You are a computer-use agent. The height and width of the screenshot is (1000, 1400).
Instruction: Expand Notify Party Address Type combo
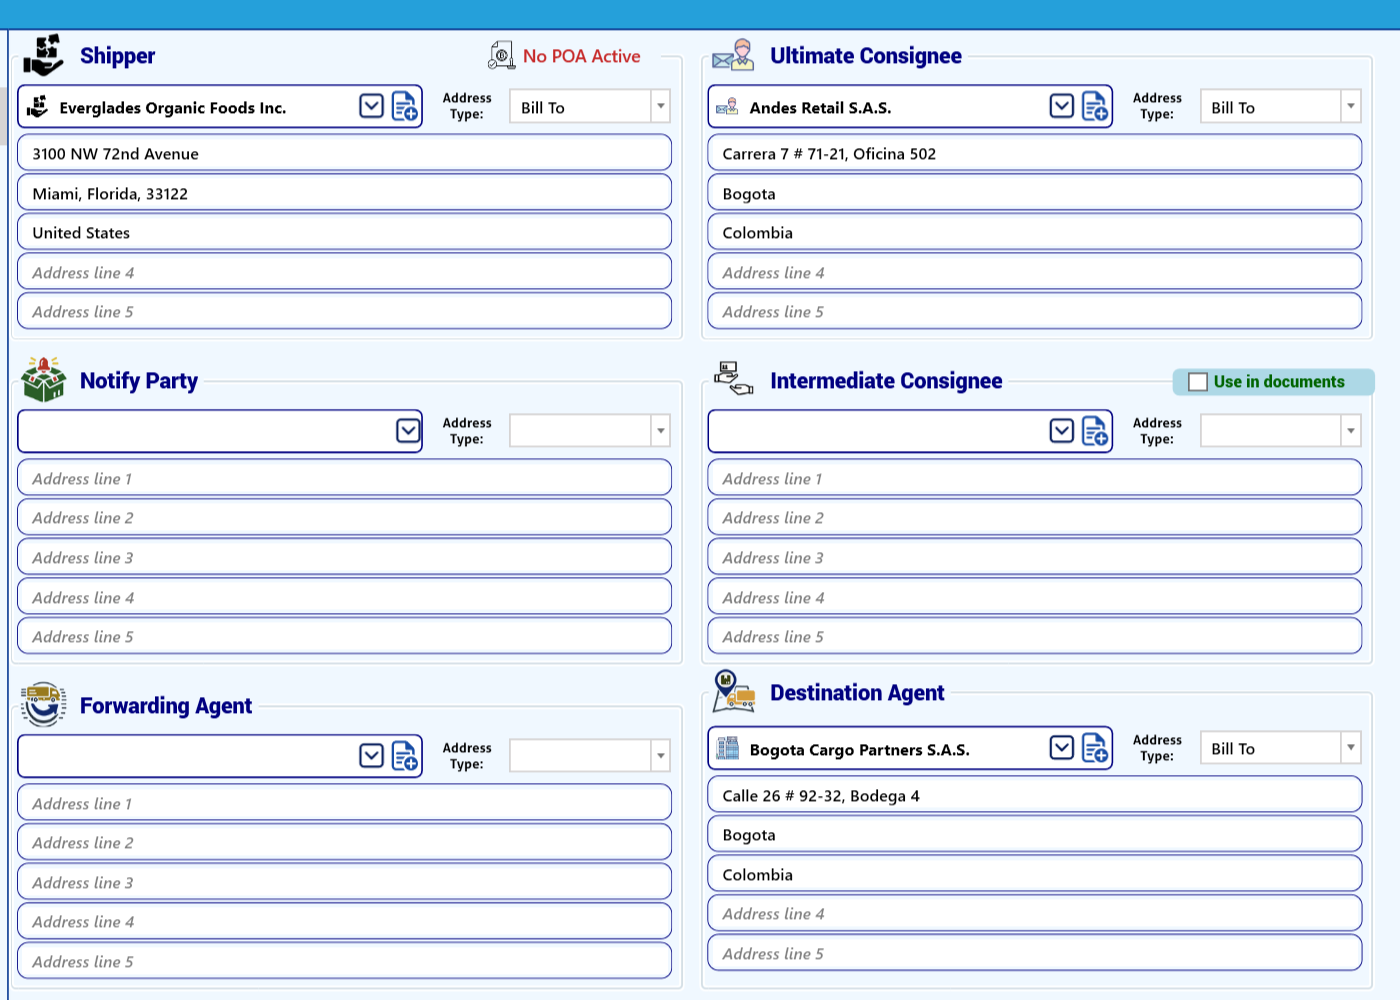pos(660,432)
